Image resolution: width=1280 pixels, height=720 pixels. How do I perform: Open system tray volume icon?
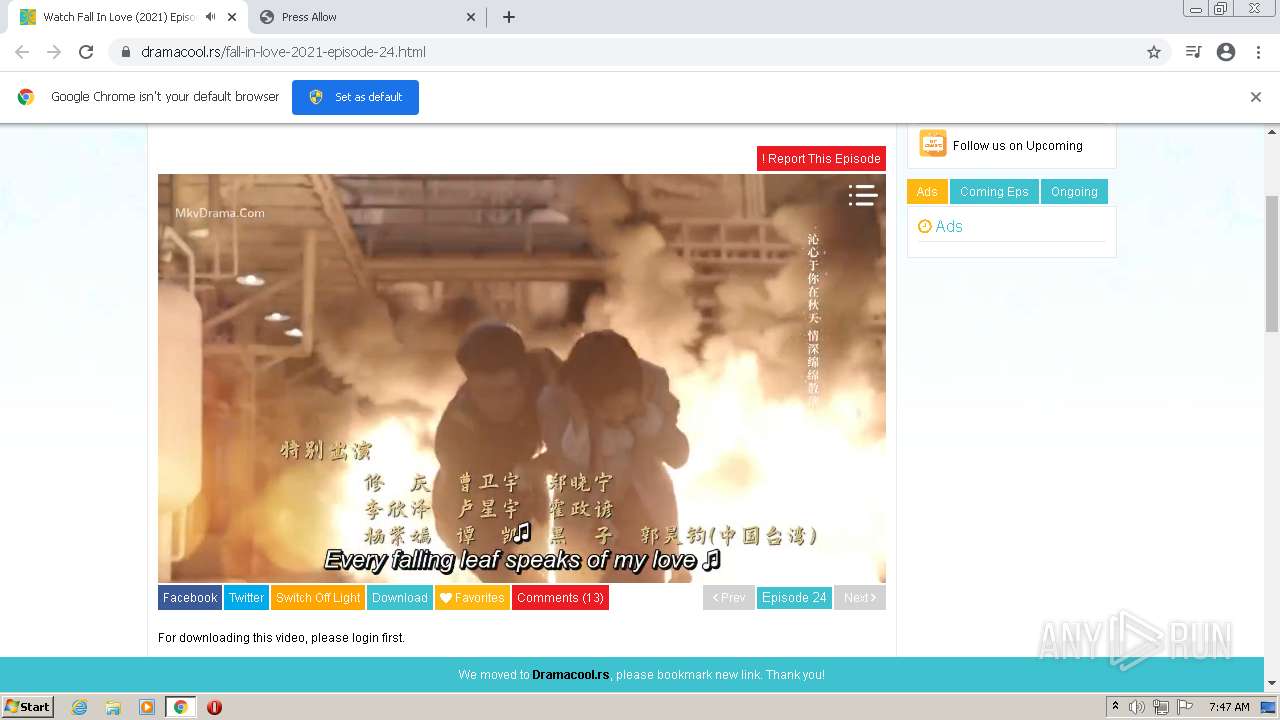click(1137, 707)
